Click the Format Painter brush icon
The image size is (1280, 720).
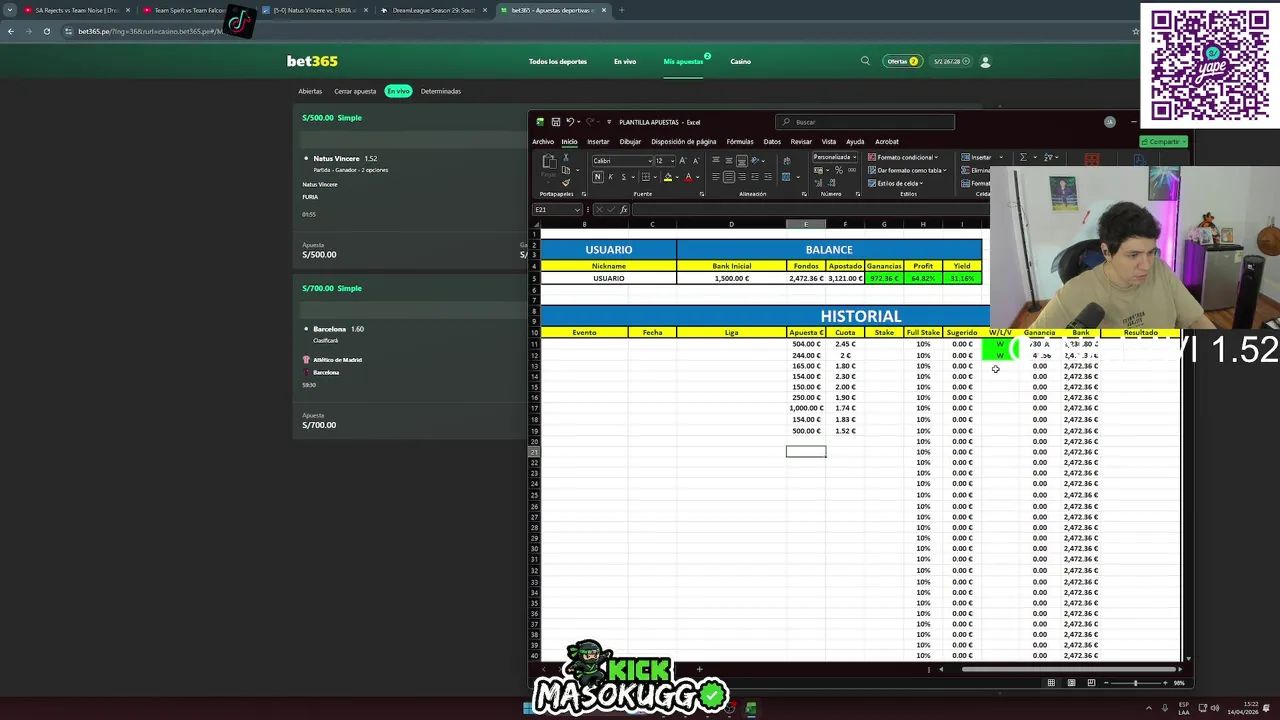tap(566, 183)
